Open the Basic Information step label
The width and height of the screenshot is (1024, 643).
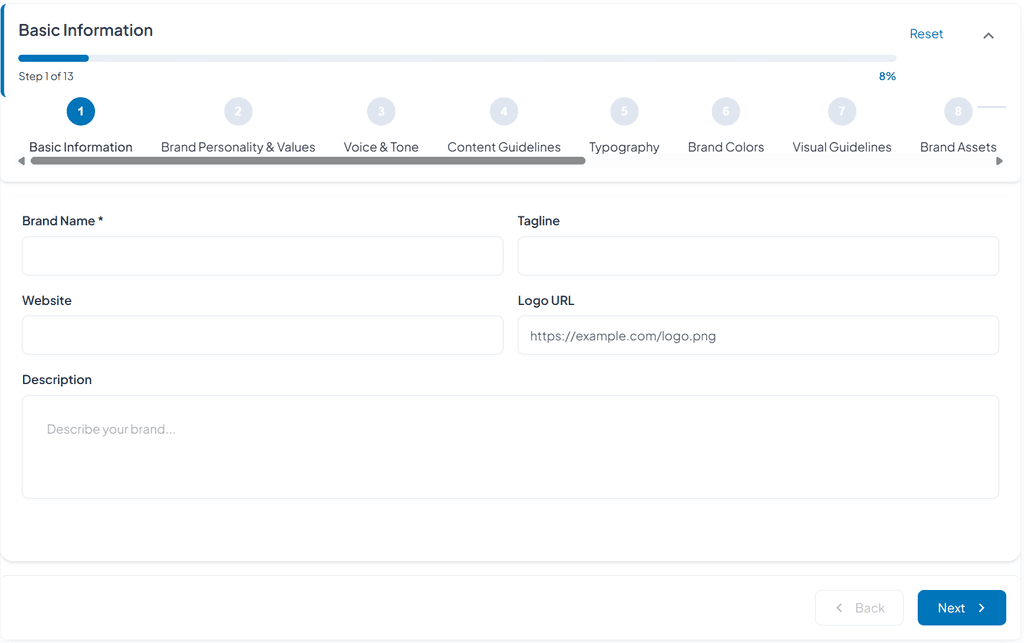[x=81, y=147]
